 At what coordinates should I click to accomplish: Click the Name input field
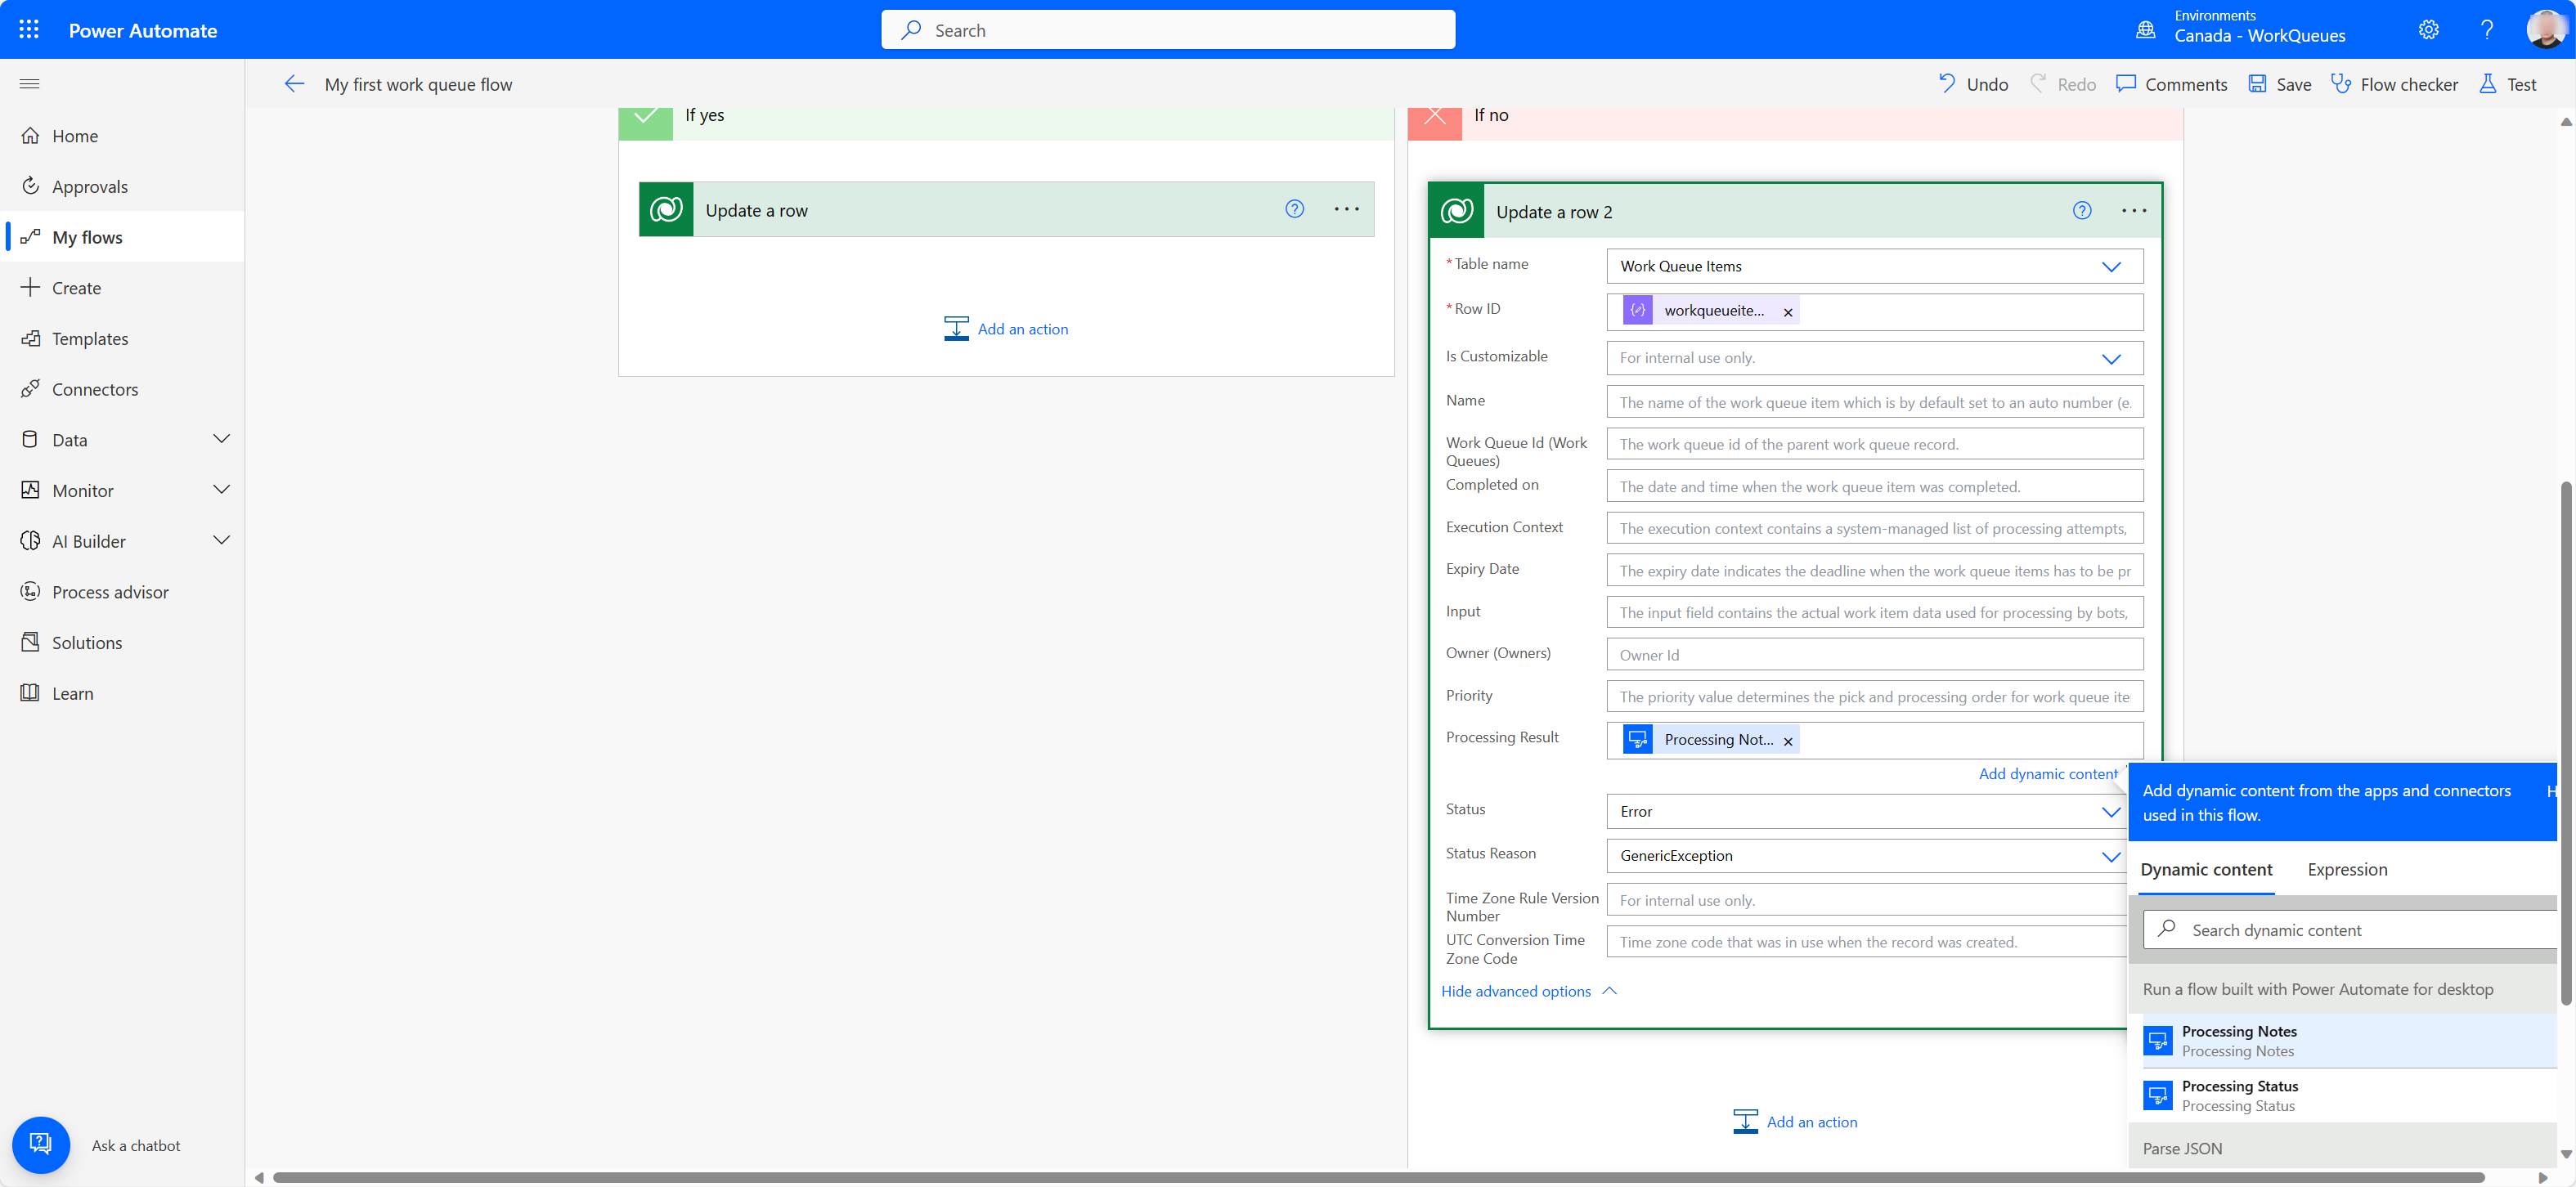(1874, 402)
